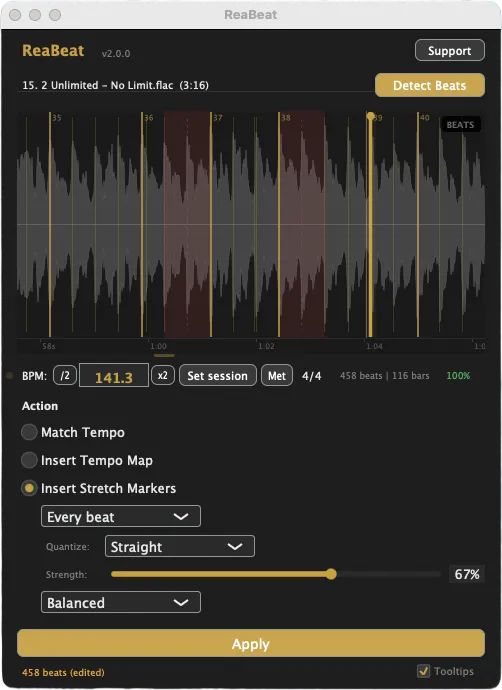Select the Insert Stretch Markers radio button

(29, 488)
